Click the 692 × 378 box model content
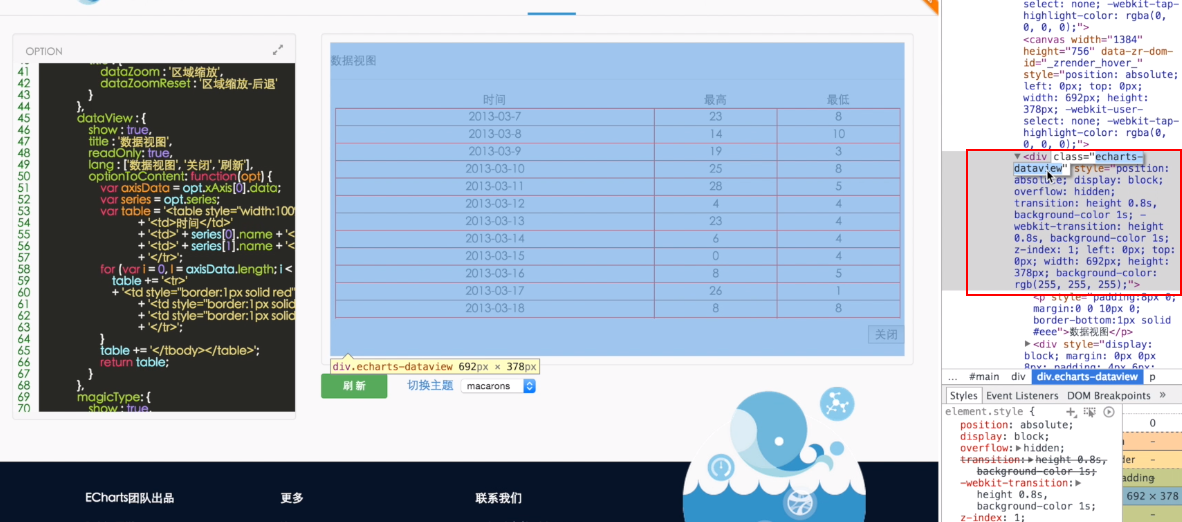 pyautogui.click(x=1153, y=496)
